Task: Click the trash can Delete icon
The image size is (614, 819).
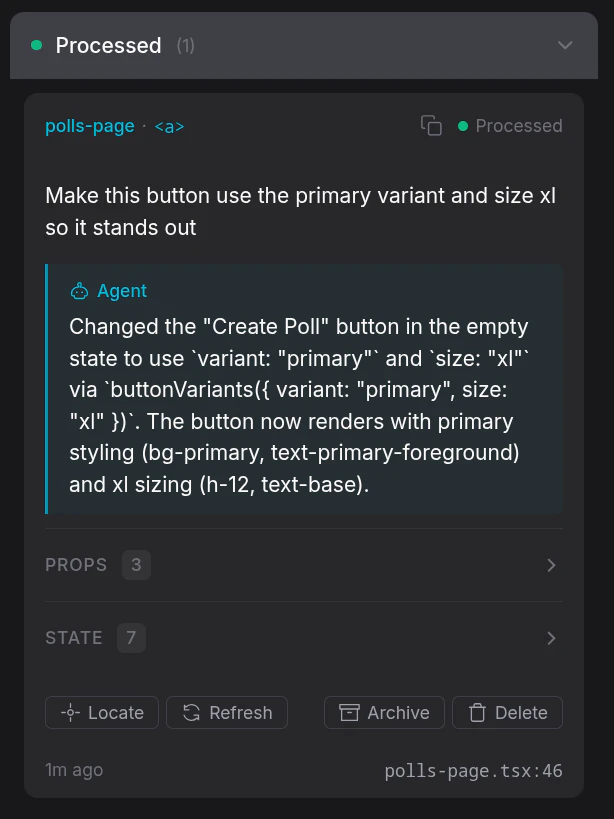Action: pos(477,712)
